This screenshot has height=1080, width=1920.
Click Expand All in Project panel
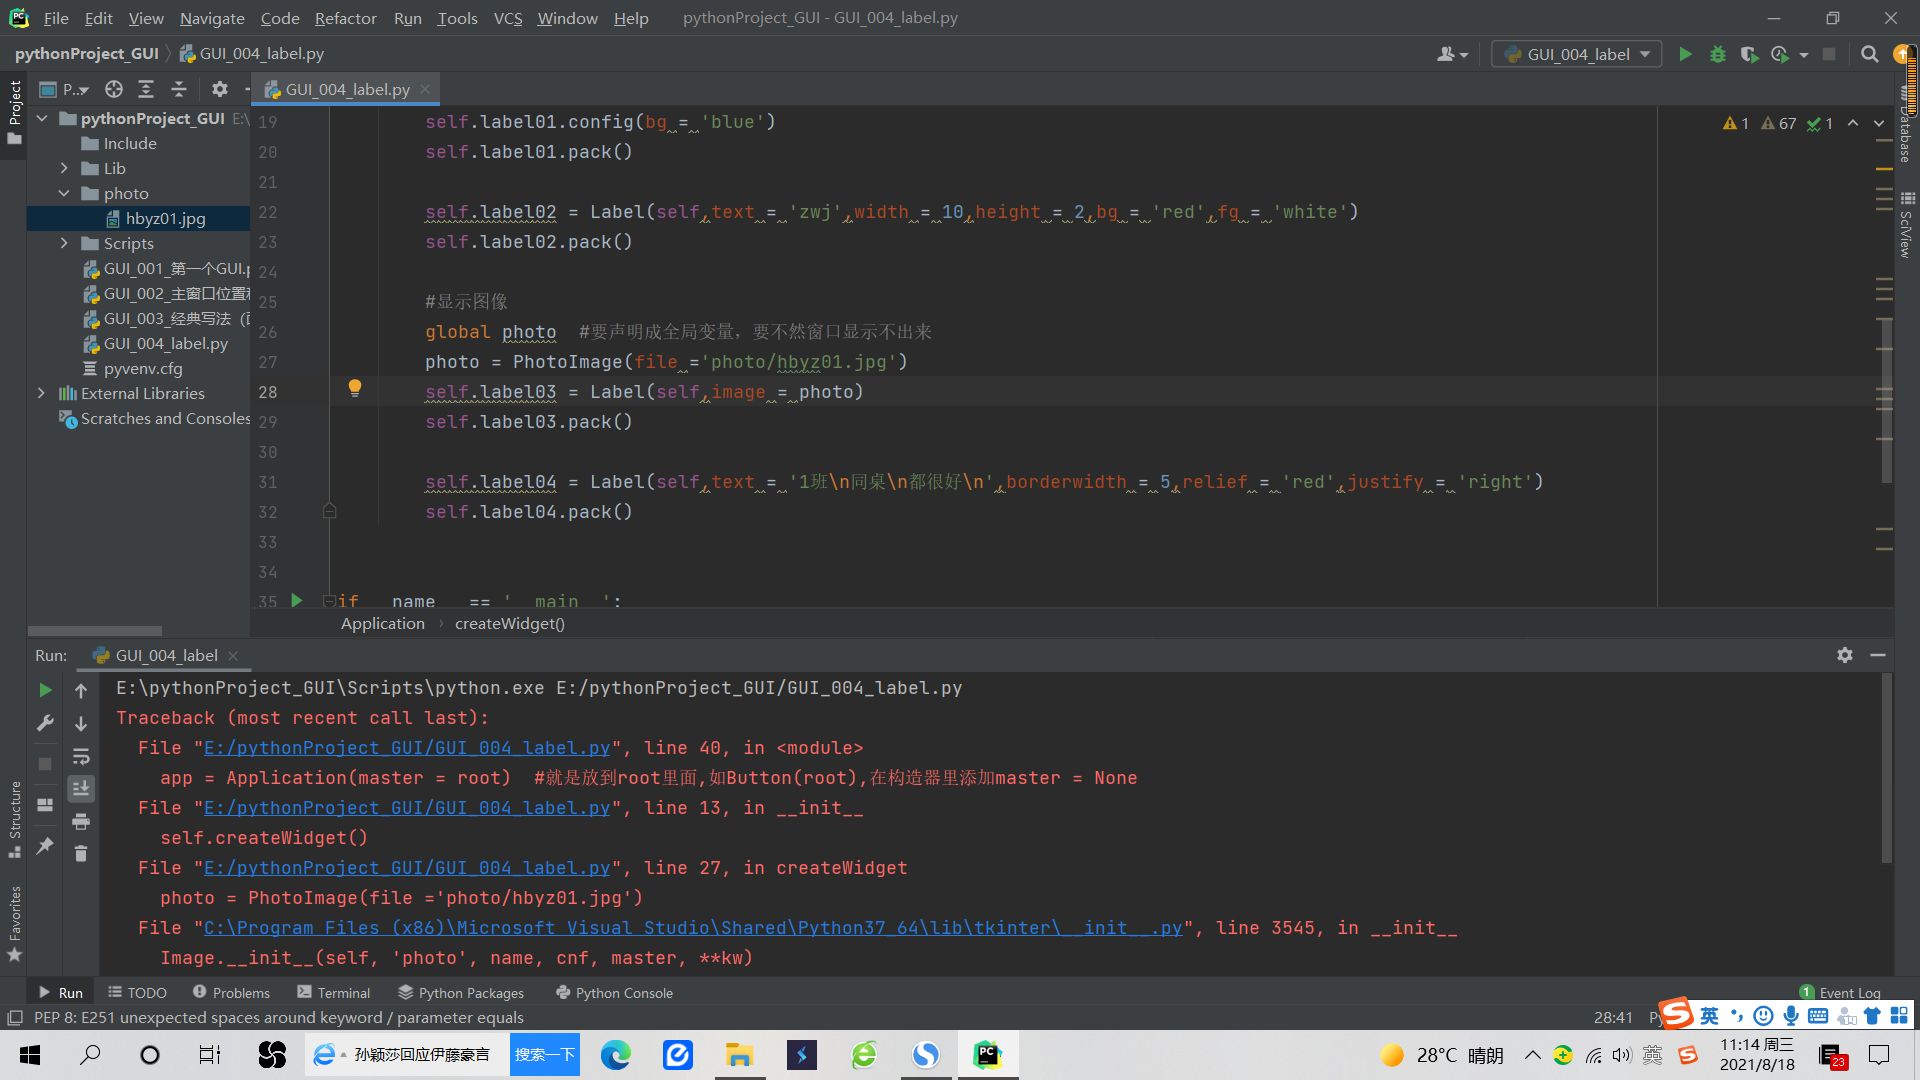tap(146, 89)
